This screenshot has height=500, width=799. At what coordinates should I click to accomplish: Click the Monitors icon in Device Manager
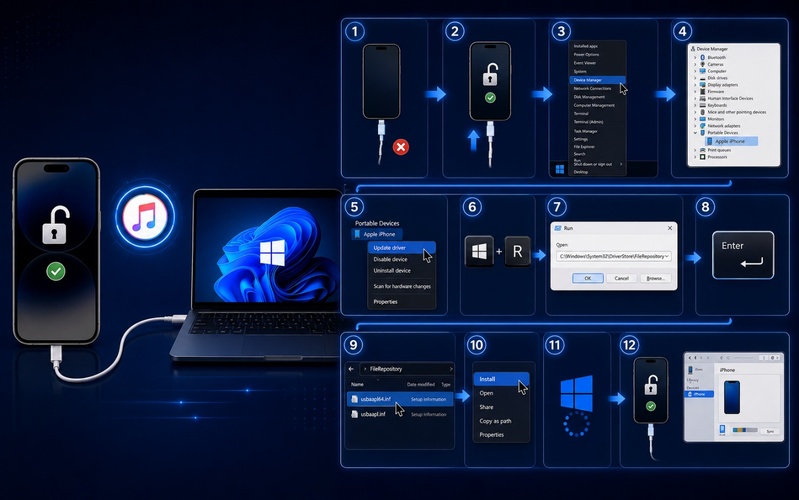703,119
